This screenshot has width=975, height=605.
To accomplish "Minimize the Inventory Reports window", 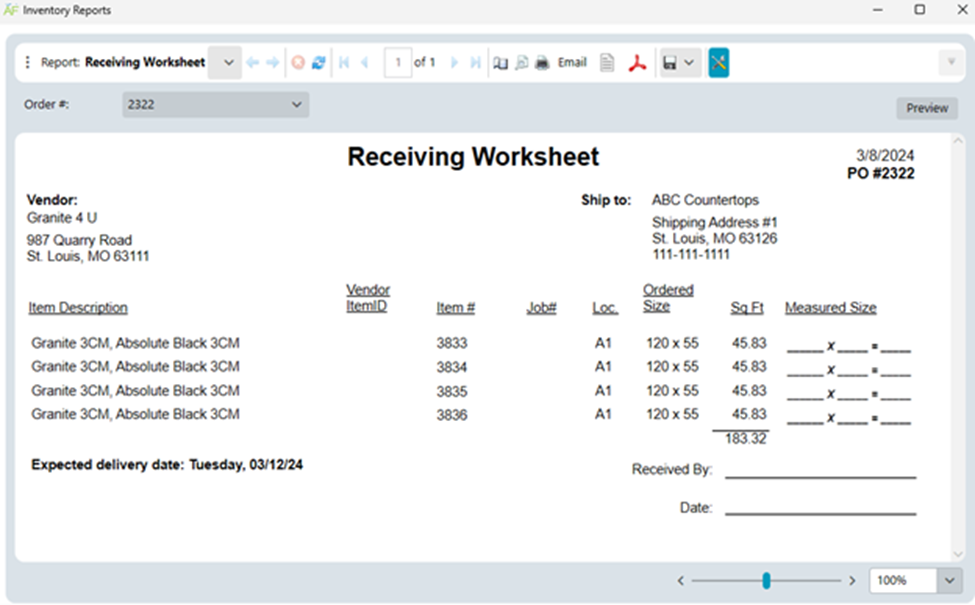I will tap(877, 9).
